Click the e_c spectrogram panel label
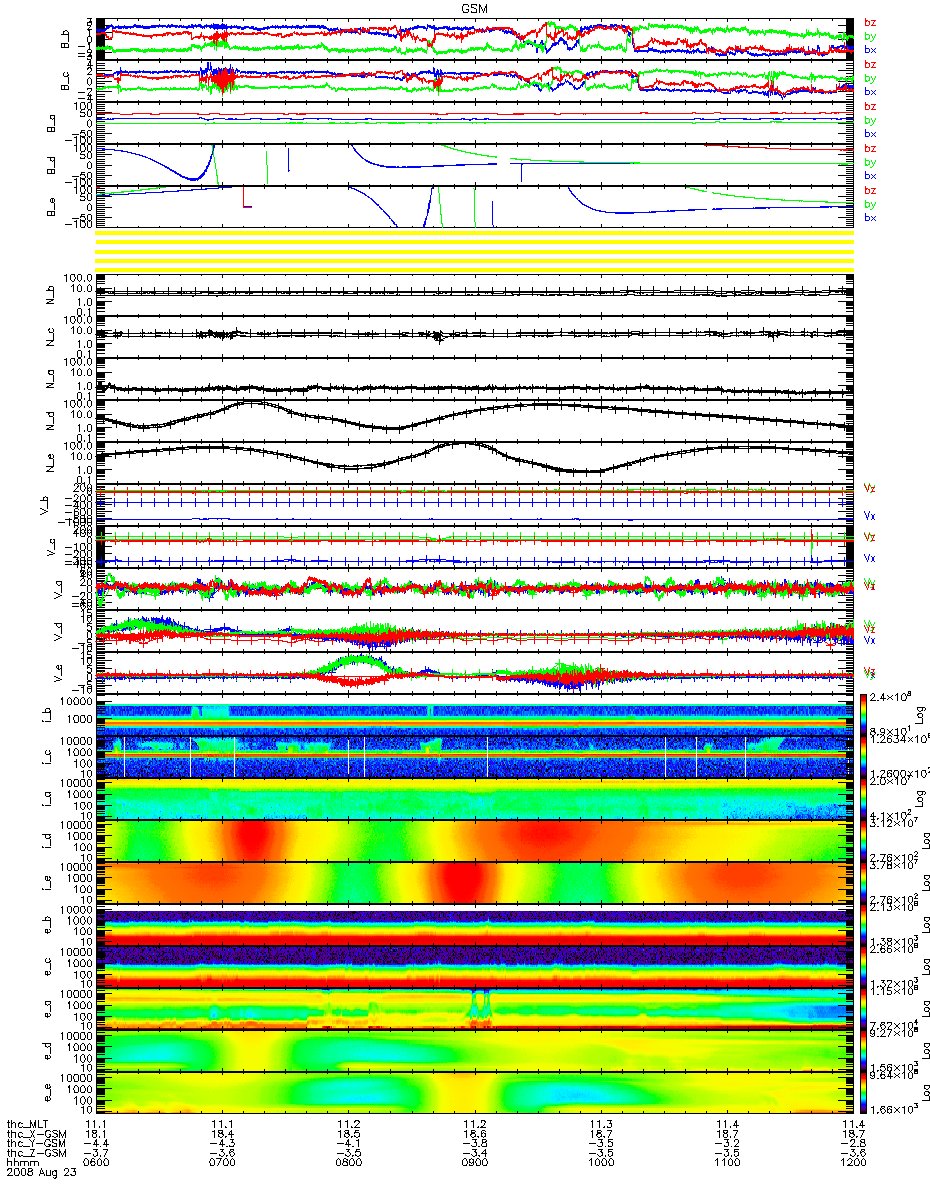This screenshot has width=930, height=1200. coord(50,967)
